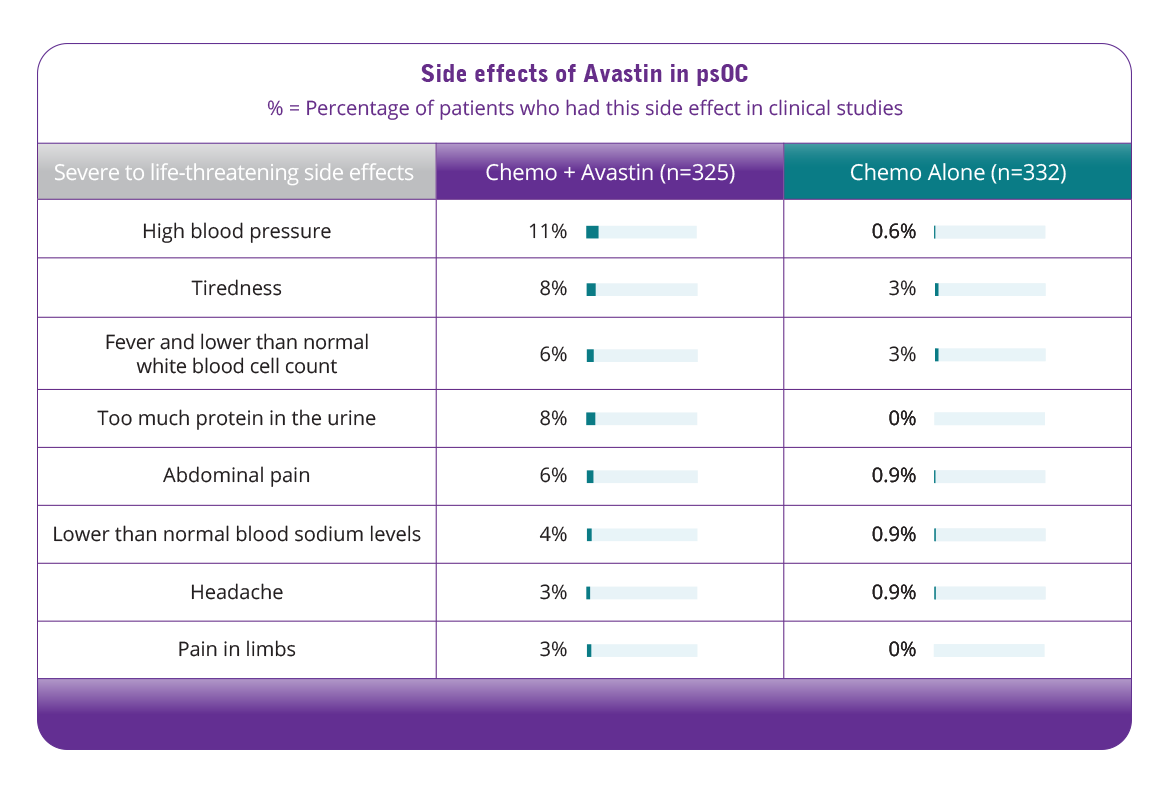
Task: Select the Chemo Alone (n=332) header
Action: (957, 172)
